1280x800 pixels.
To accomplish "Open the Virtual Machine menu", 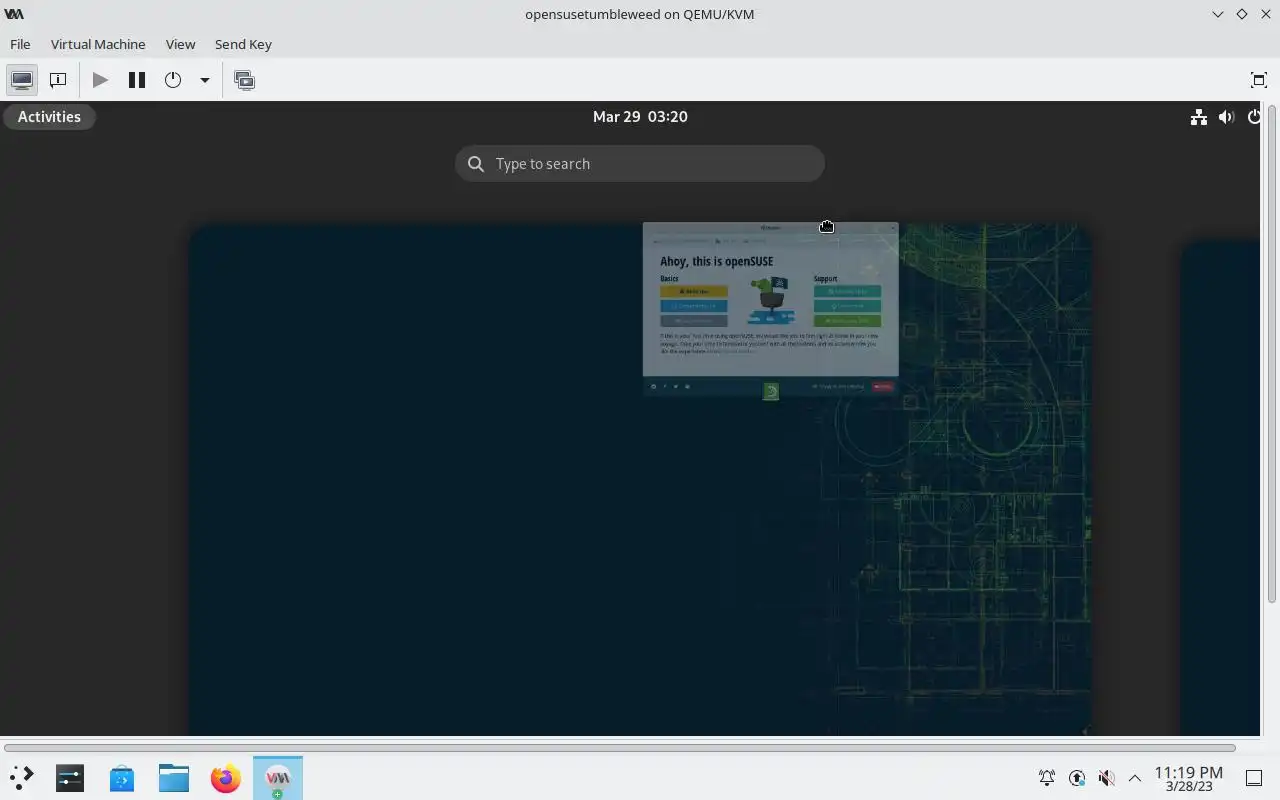I will (98, 44).
